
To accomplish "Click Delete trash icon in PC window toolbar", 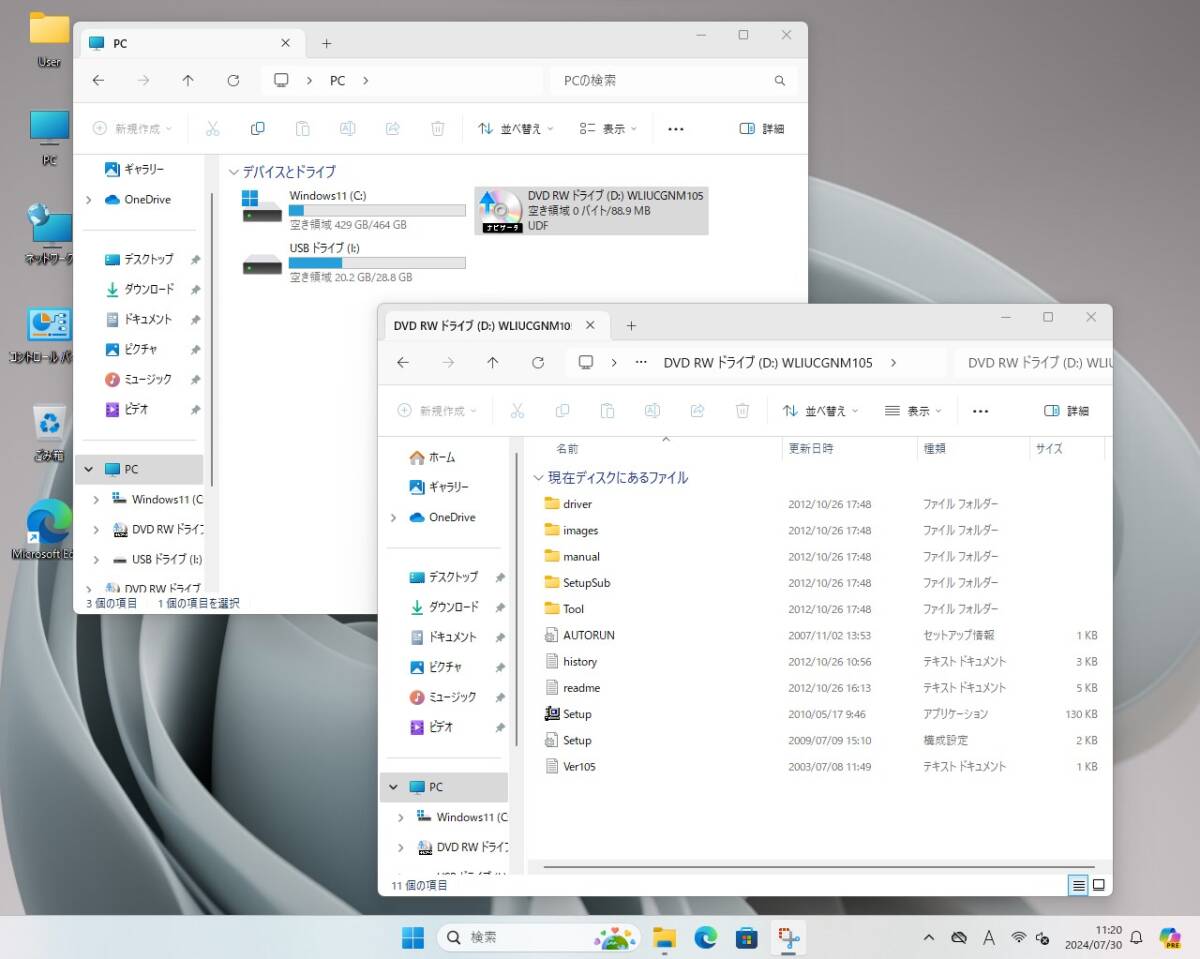I will pos(437,129).
